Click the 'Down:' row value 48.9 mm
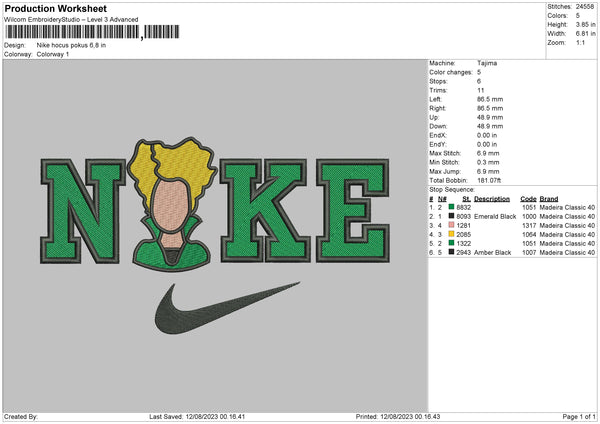The image size is (600, 424). pos(490,126)
